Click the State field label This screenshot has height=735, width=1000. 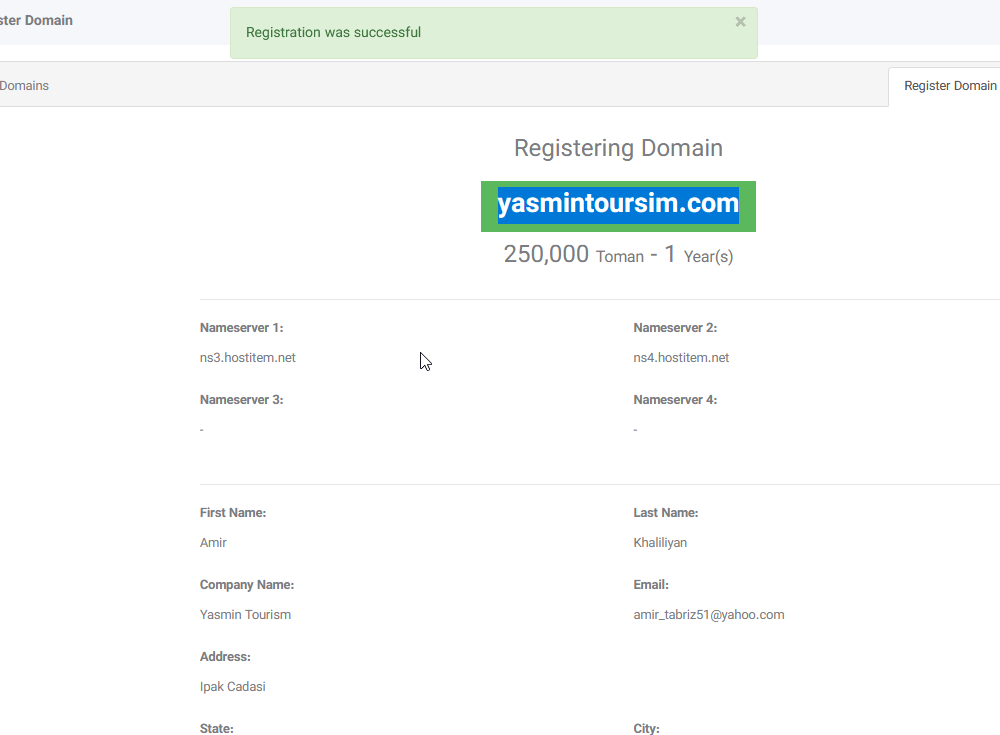216,728
